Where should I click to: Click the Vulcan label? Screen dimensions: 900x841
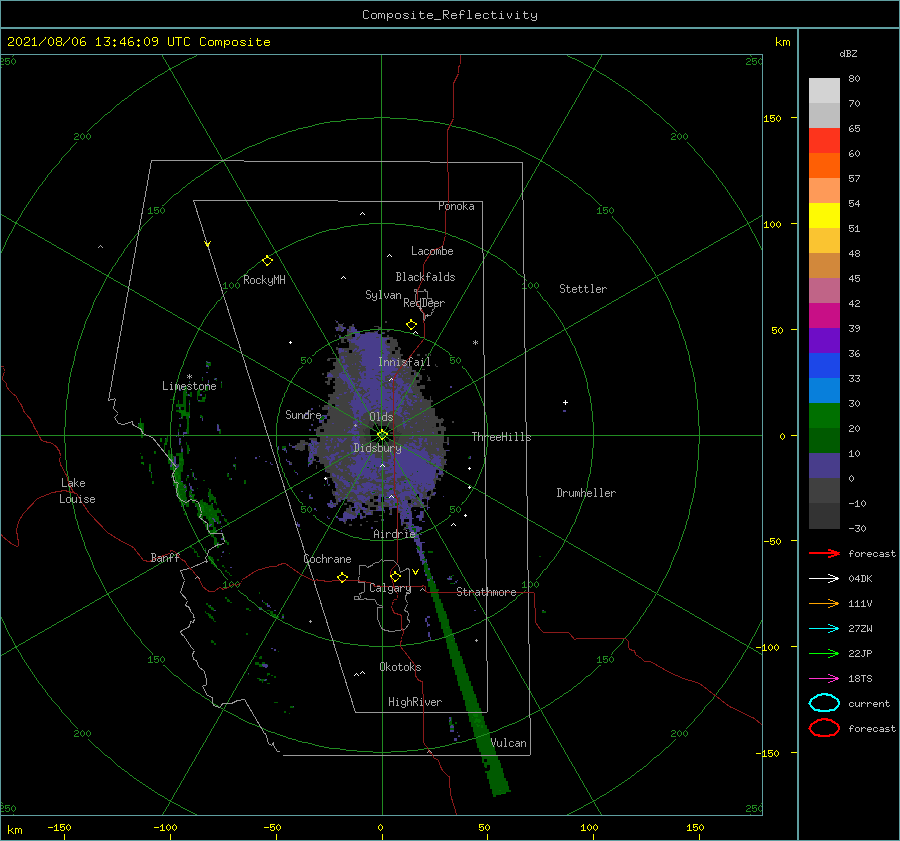click(x=508, y=743)
